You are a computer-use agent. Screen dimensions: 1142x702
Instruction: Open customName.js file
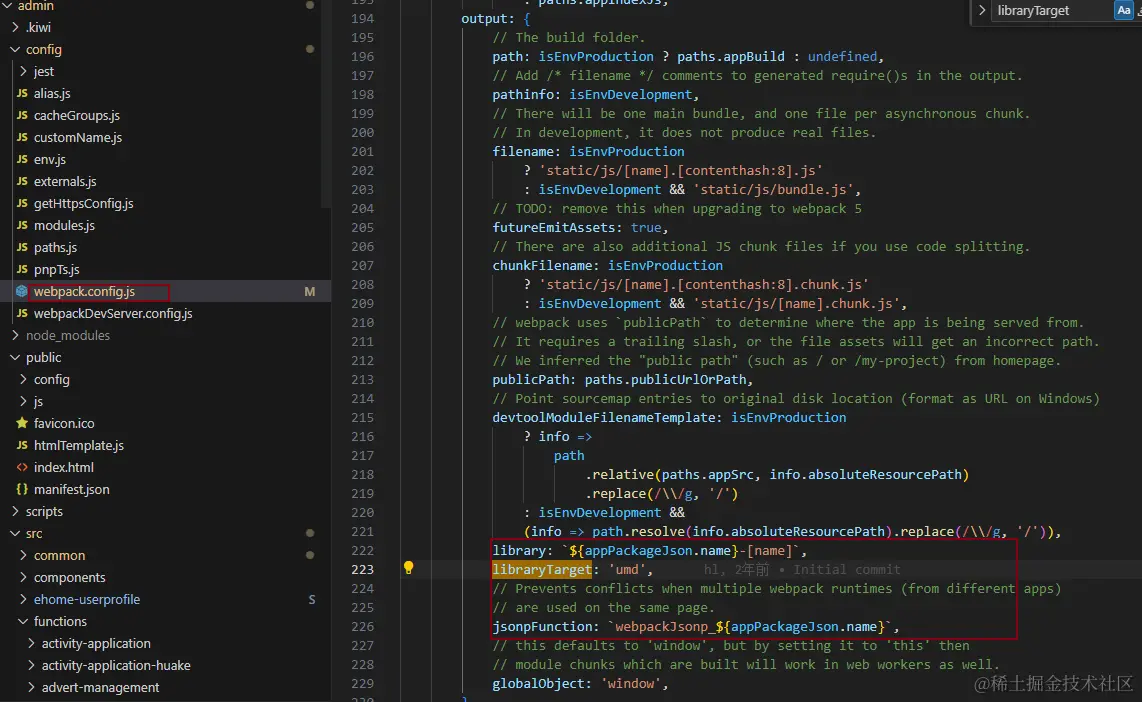[77, 137]
